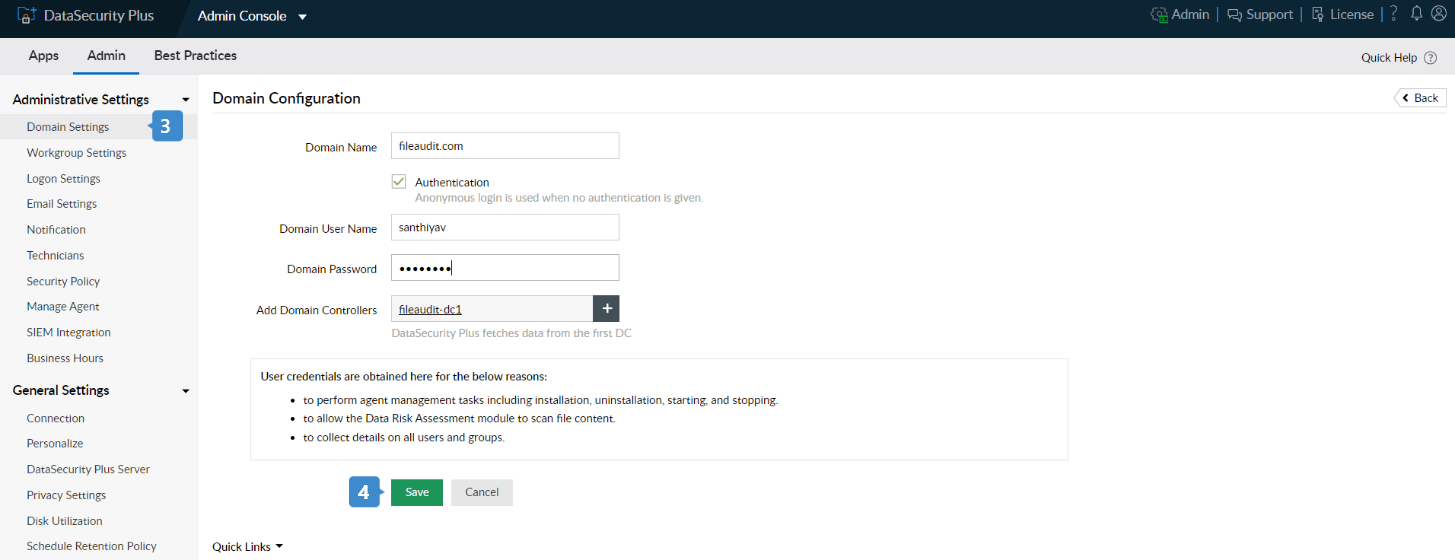Open Privacy Settings
This screenshot has width=1455, height=560.
pos(66,496)
